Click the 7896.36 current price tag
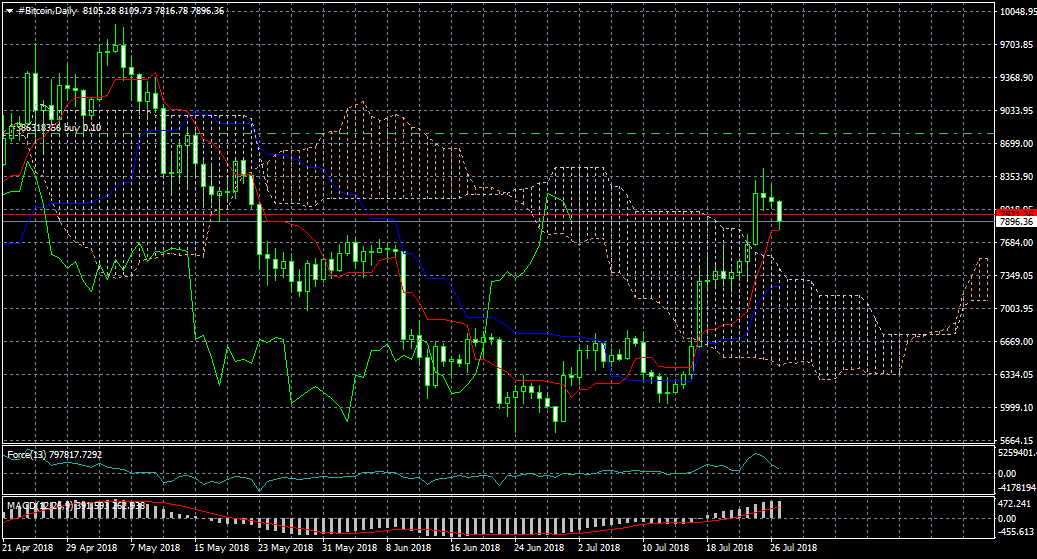 (1016, 222)
